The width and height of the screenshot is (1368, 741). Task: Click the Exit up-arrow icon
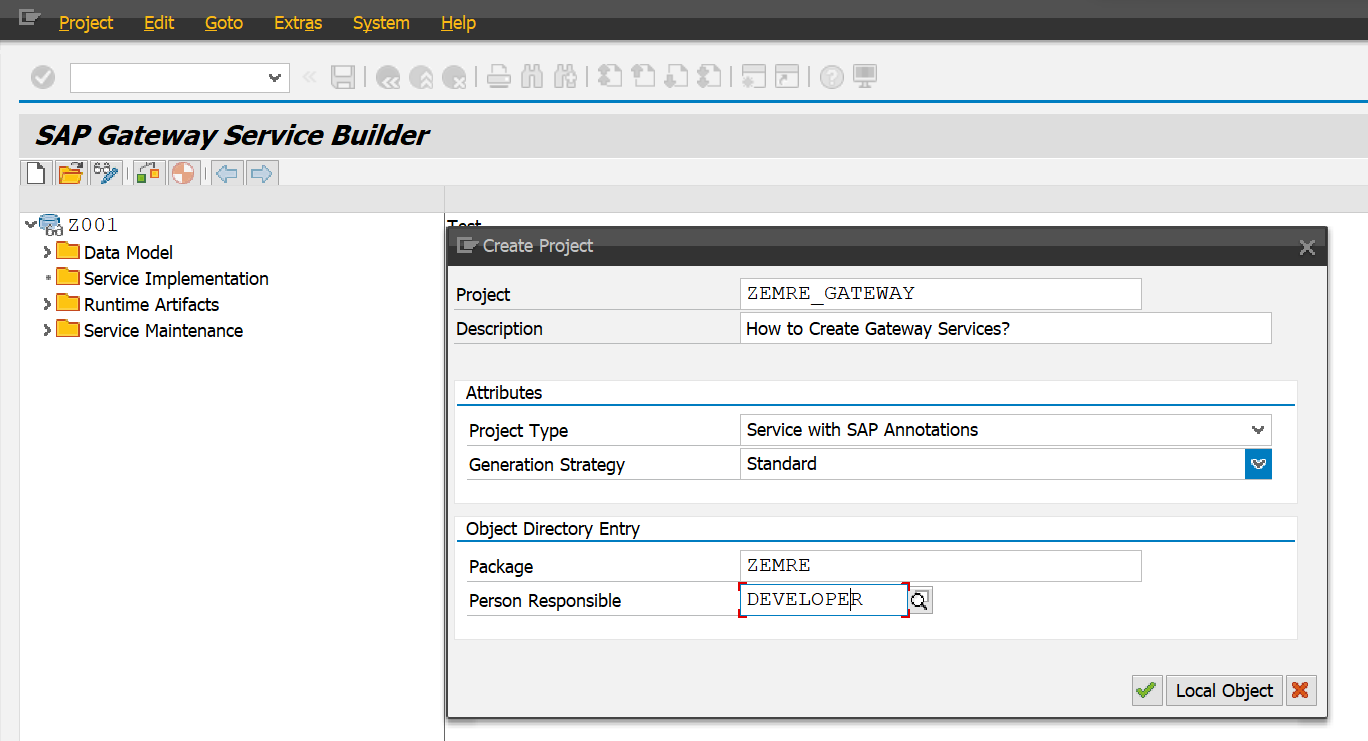(x=421, y=77)
